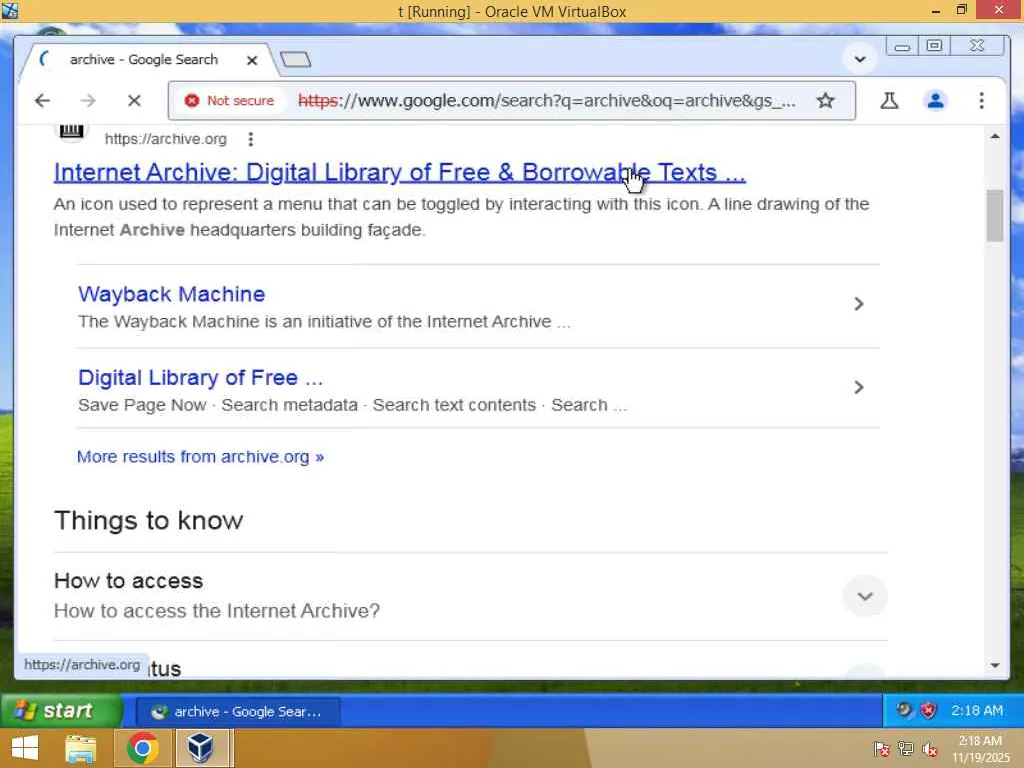Open the XP start button
Viewport: 1024px width, 768px height.
[61, 711]
